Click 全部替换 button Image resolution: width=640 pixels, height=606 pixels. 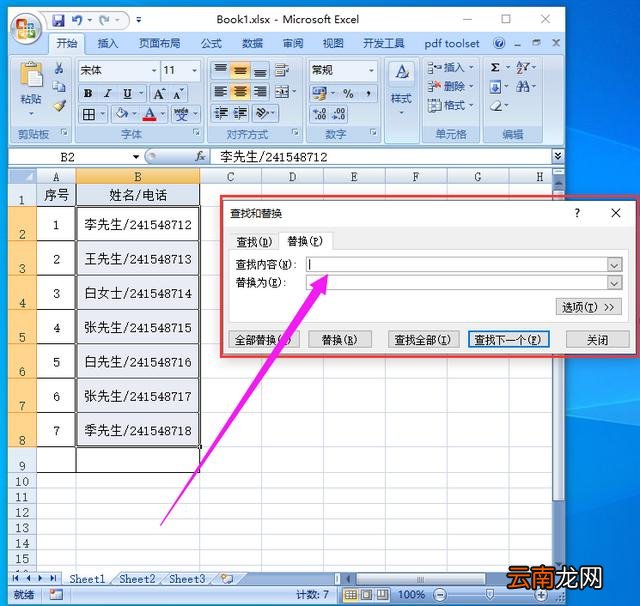coord(263,340)
